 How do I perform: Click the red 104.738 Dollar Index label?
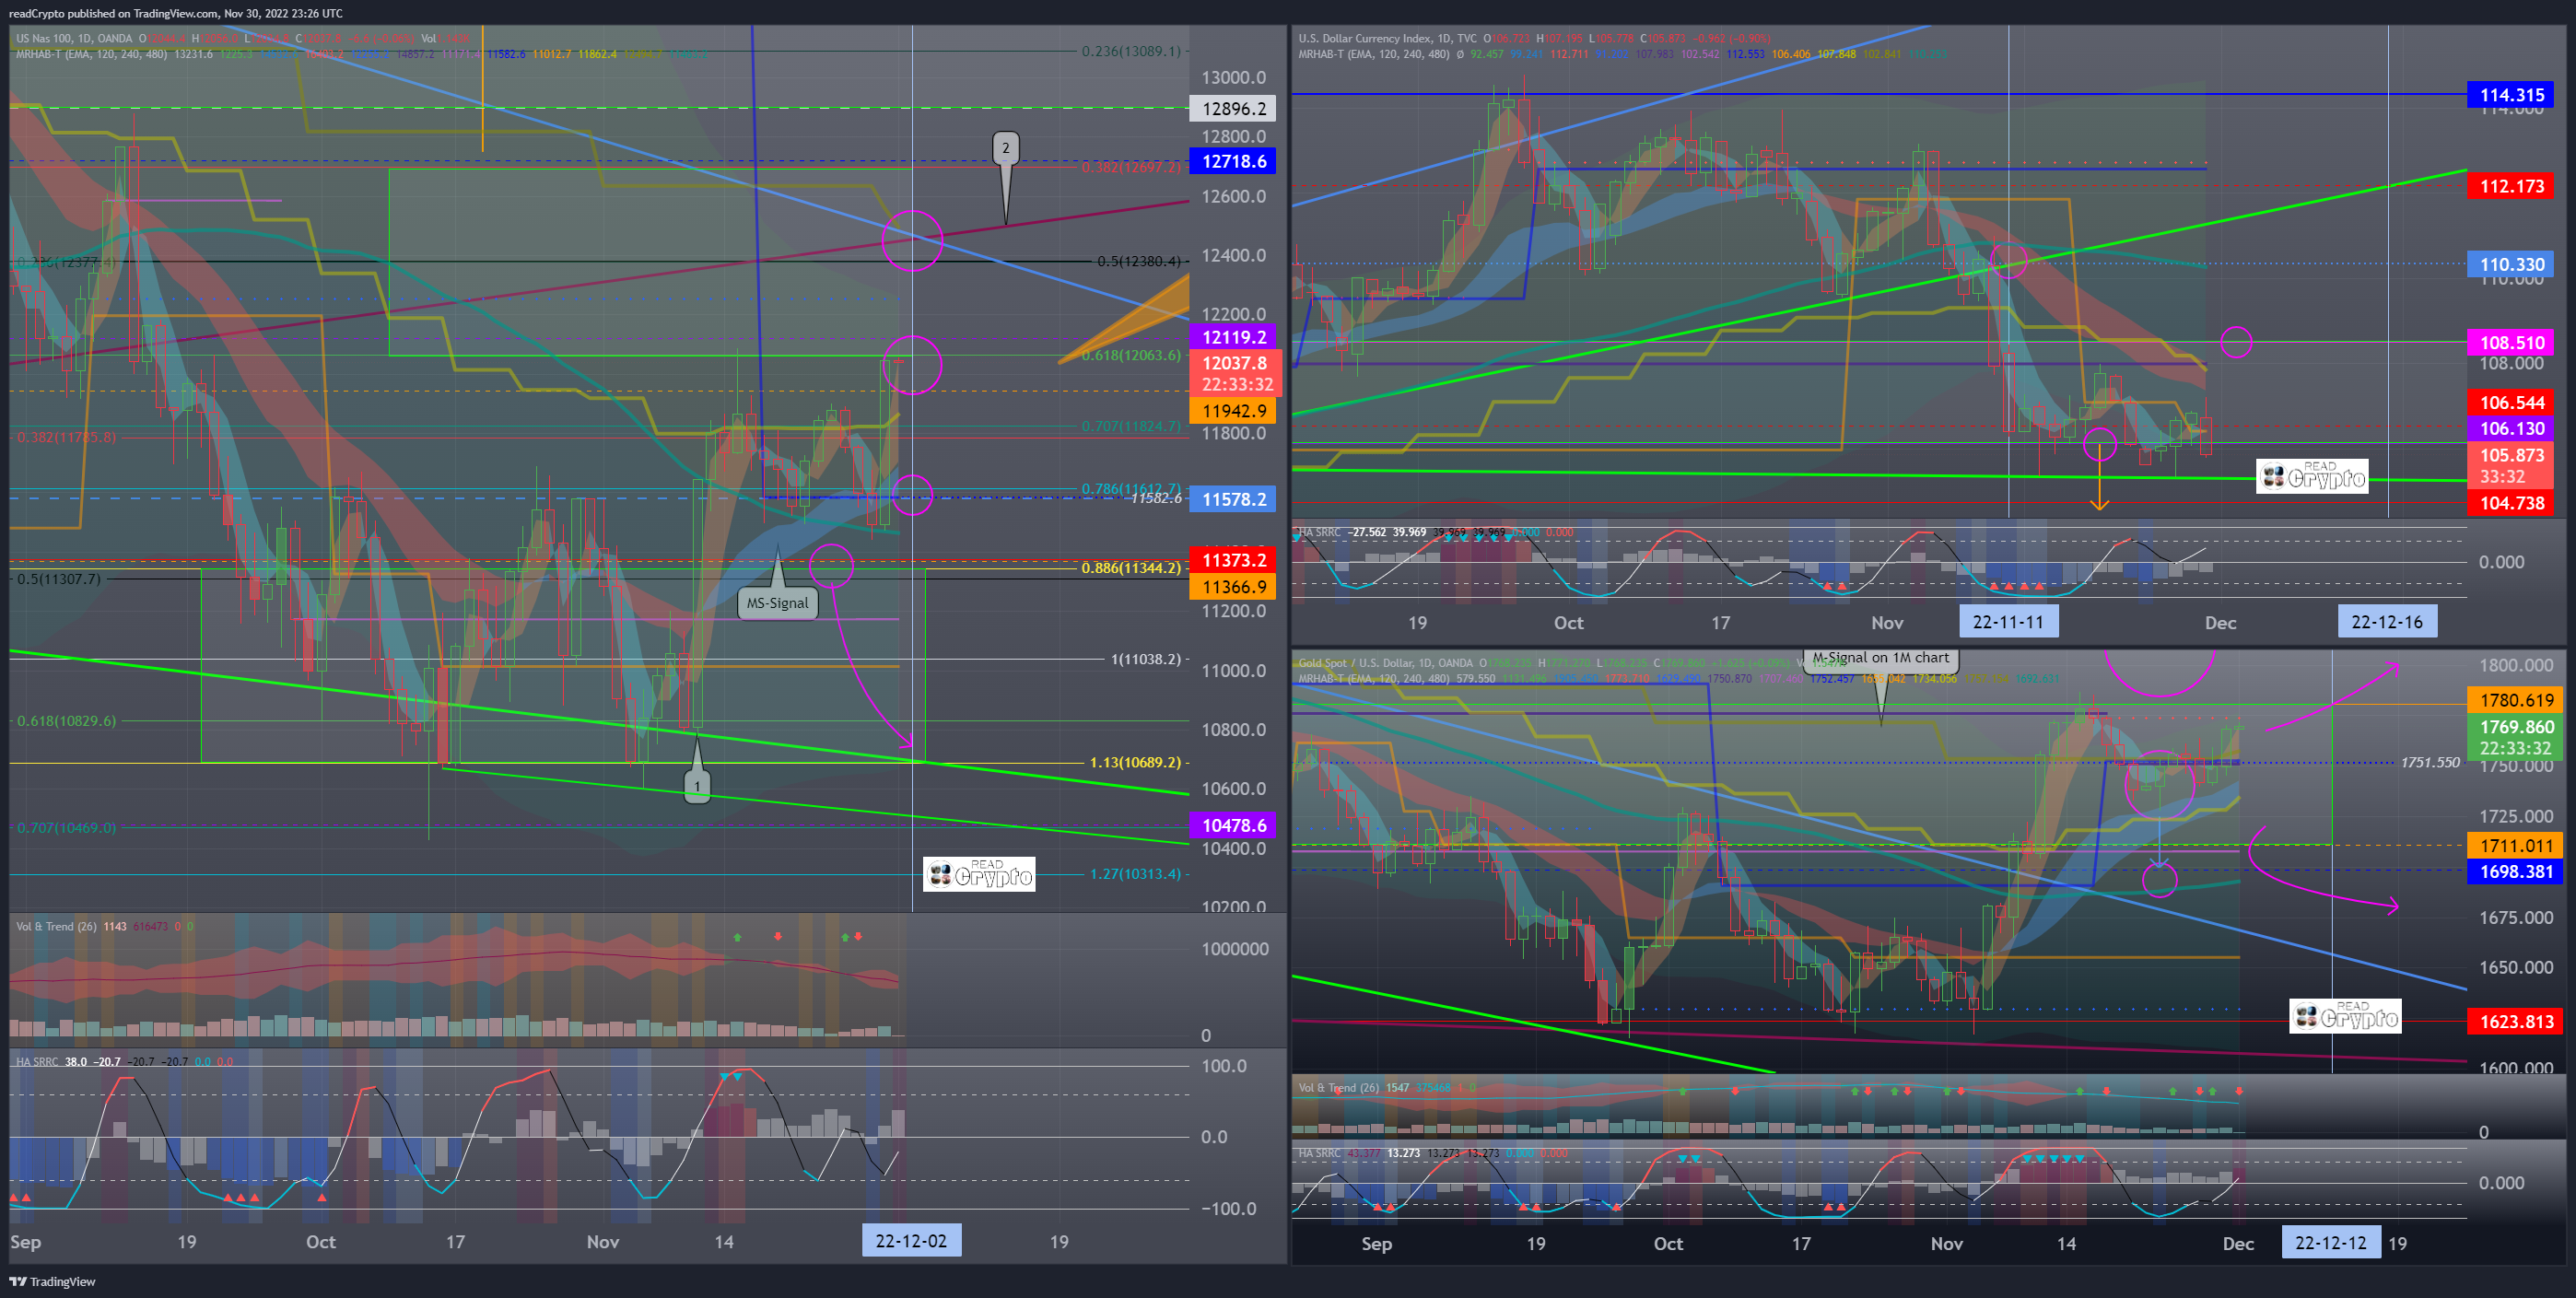(2511, 503)
